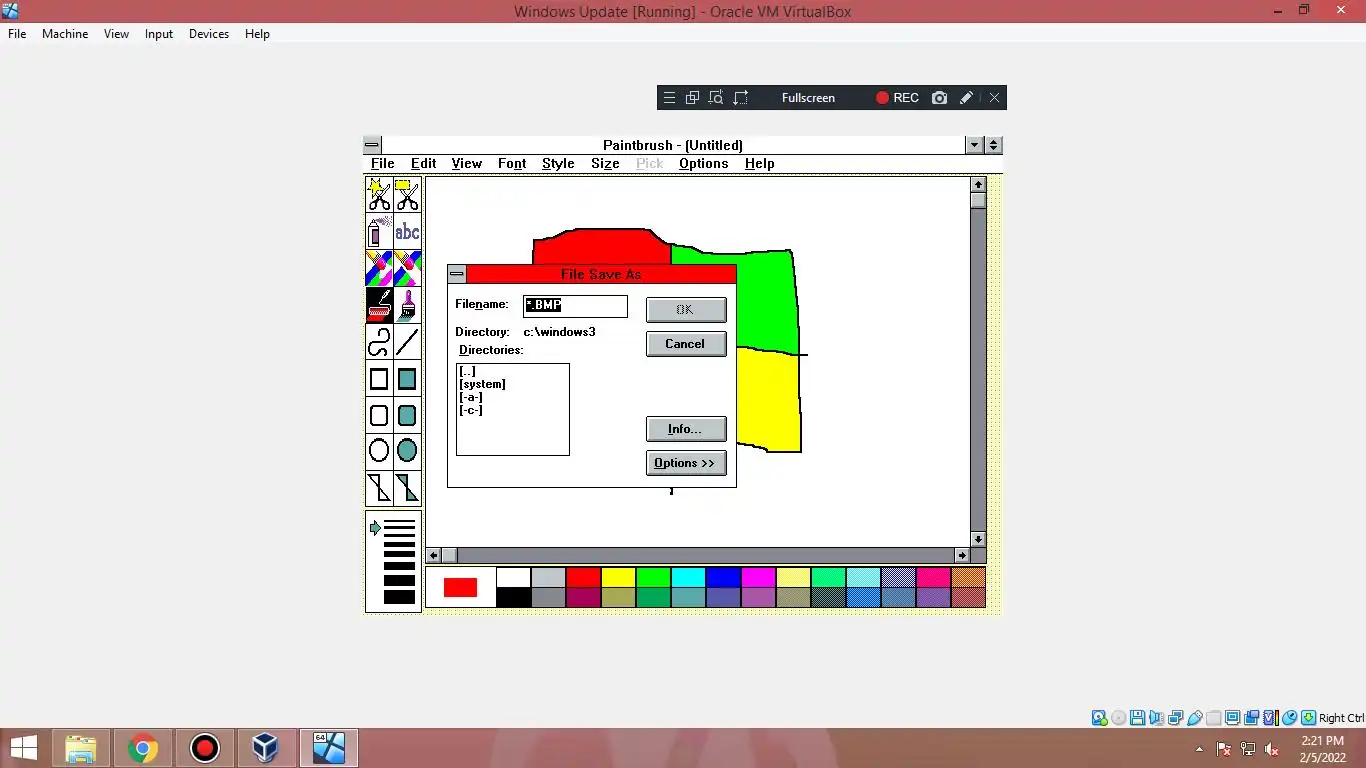Select the Filled Box tool
The width and height of the screenshot is (1366, 768).
[407, 379]
